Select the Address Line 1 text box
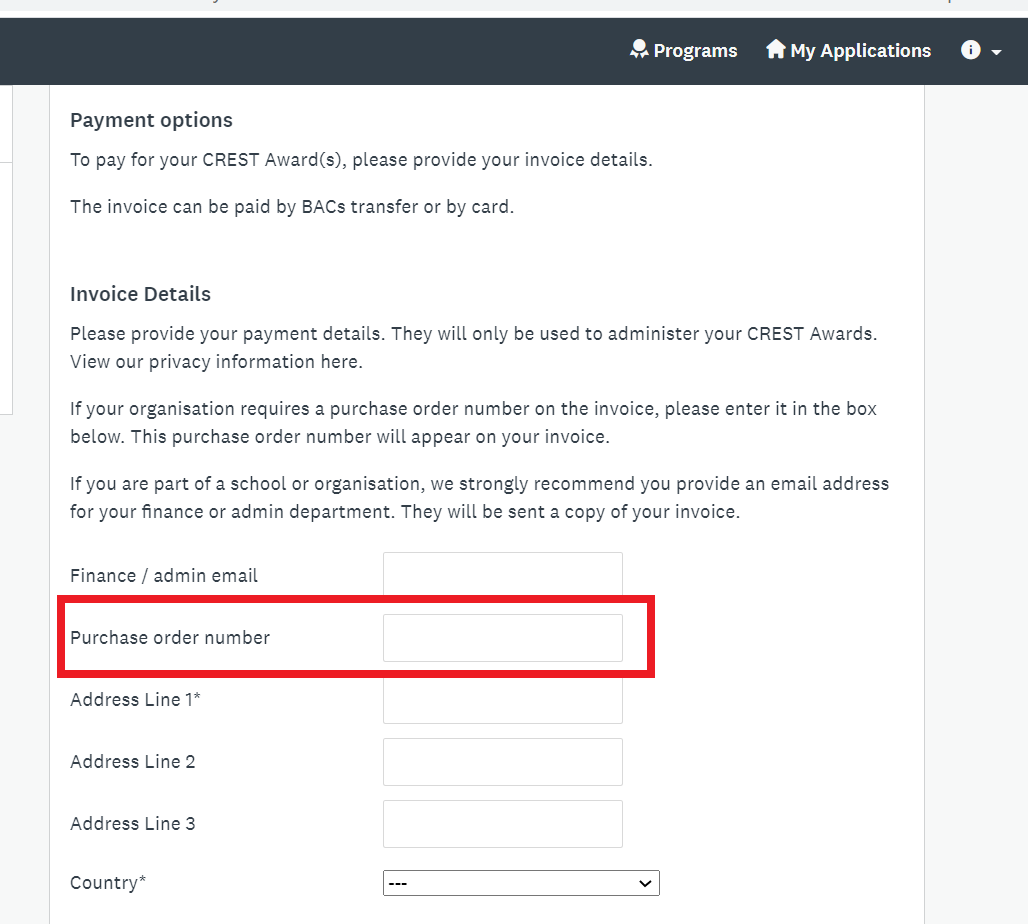Image resolution: width=1028 pixels, height=924 pixels. point(503,700)
